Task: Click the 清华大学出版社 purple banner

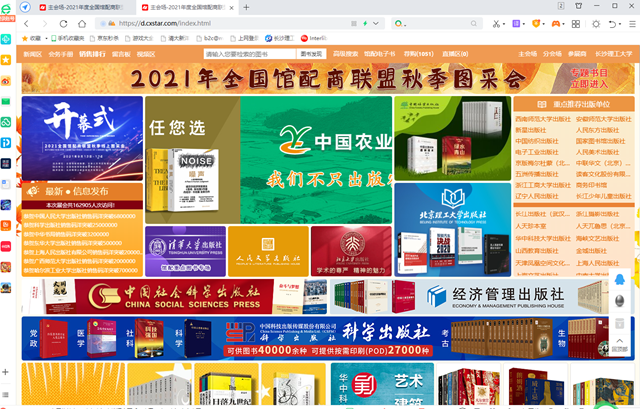Action: (185, 250)
